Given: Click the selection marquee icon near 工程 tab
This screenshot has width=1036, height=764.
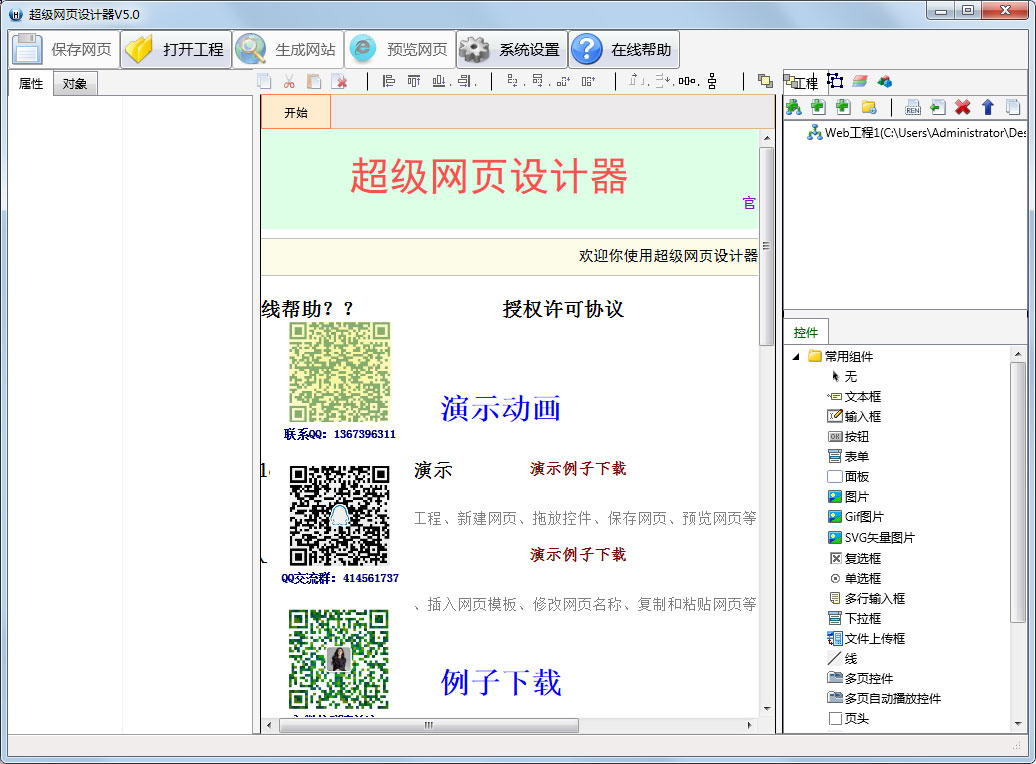Looking at the screenshot, I should 834,81.
